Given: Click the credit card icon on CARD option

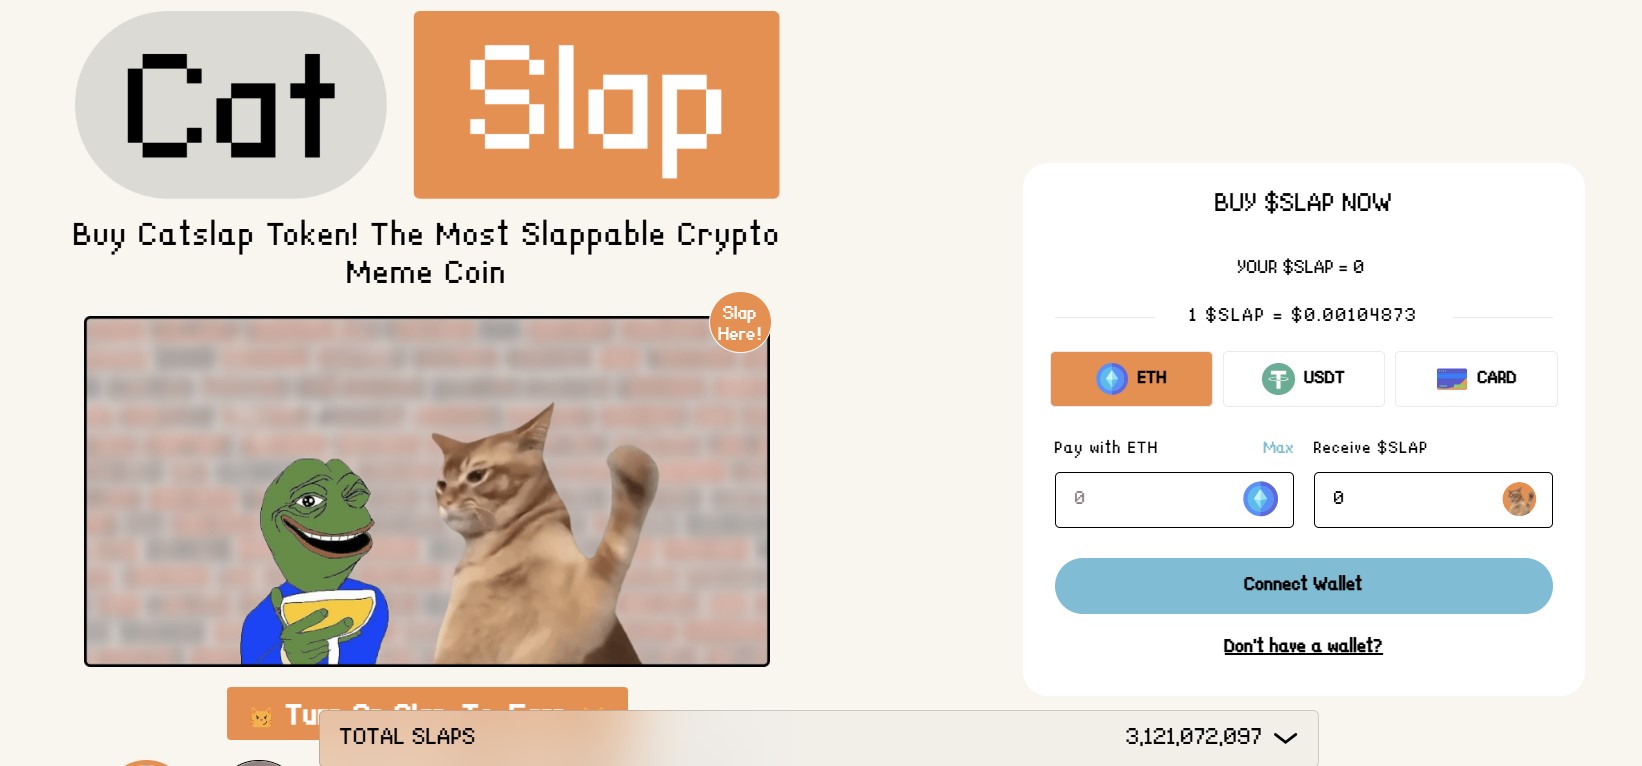Looking at the screenshot, I should coord(1451,378).
